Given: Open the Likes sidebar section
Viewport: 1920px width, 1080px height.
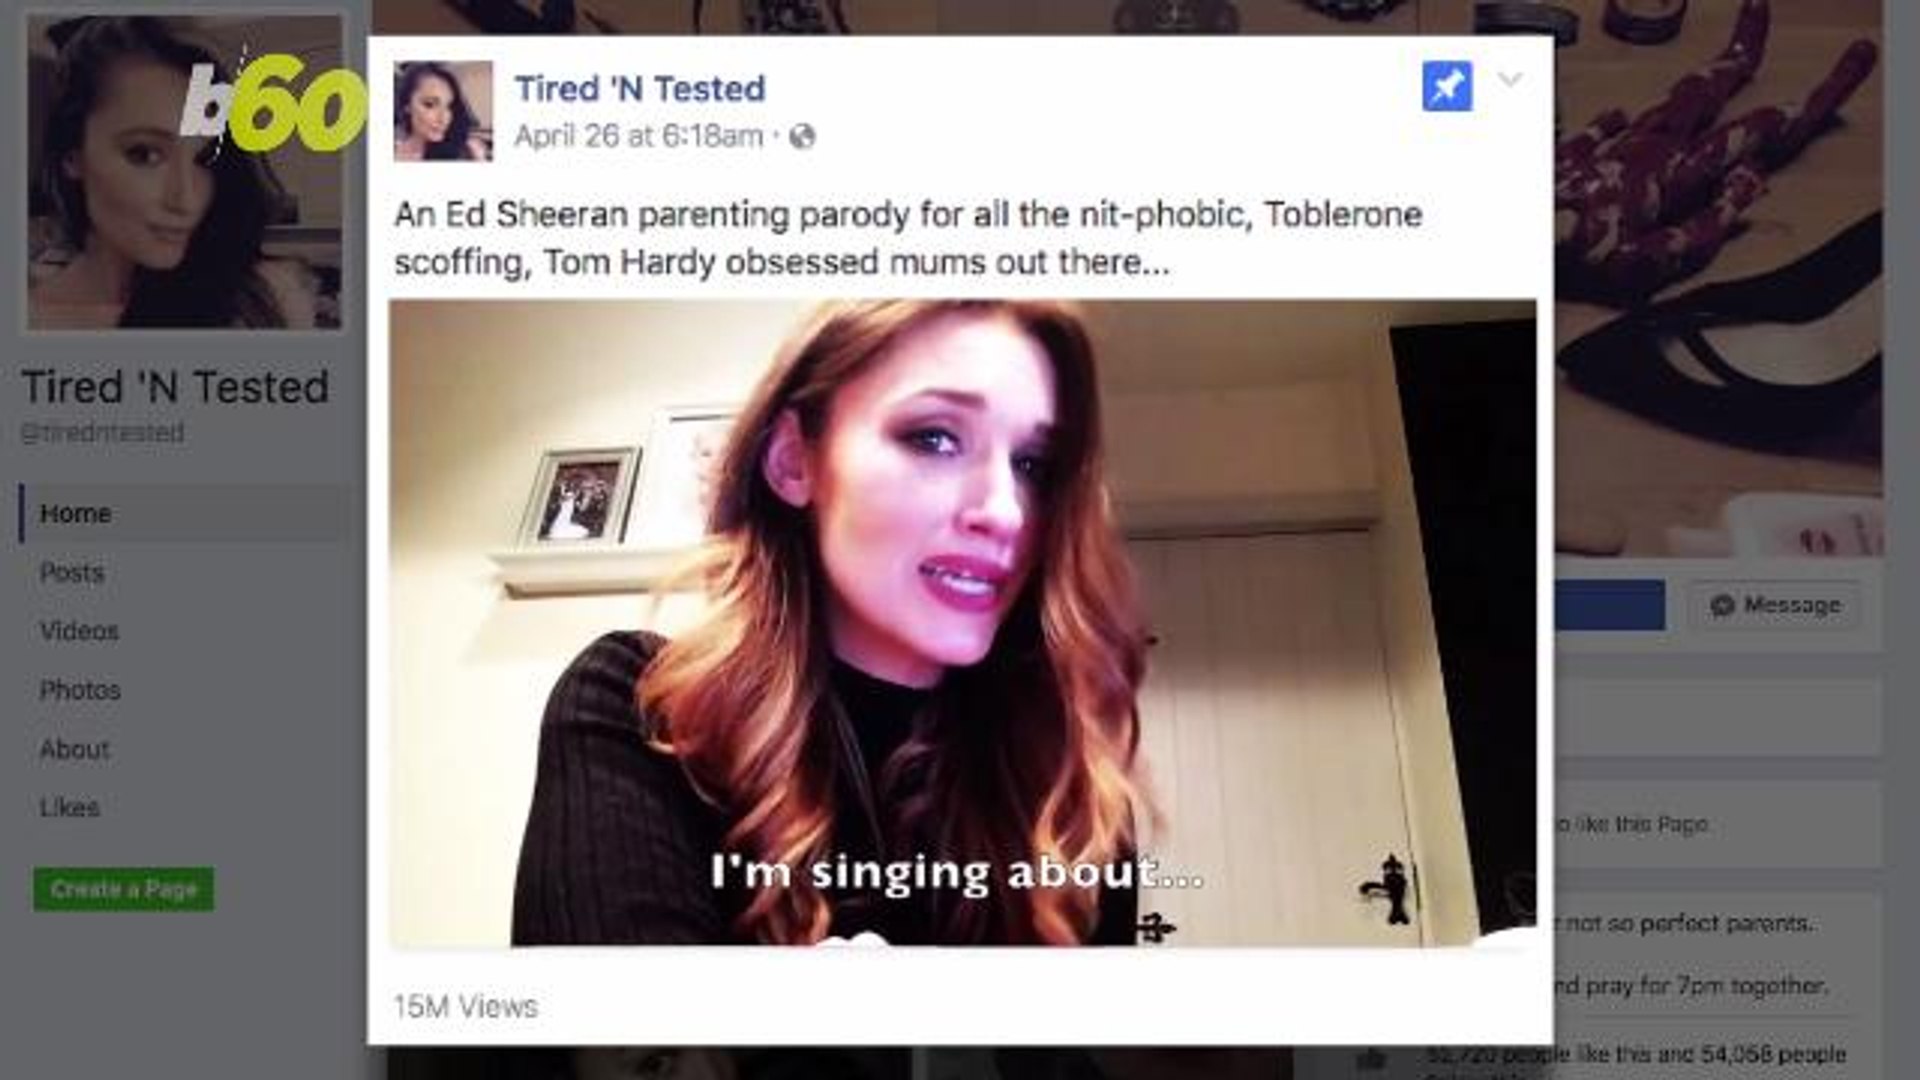Looking at the screenshot, I should pos(69,807).
